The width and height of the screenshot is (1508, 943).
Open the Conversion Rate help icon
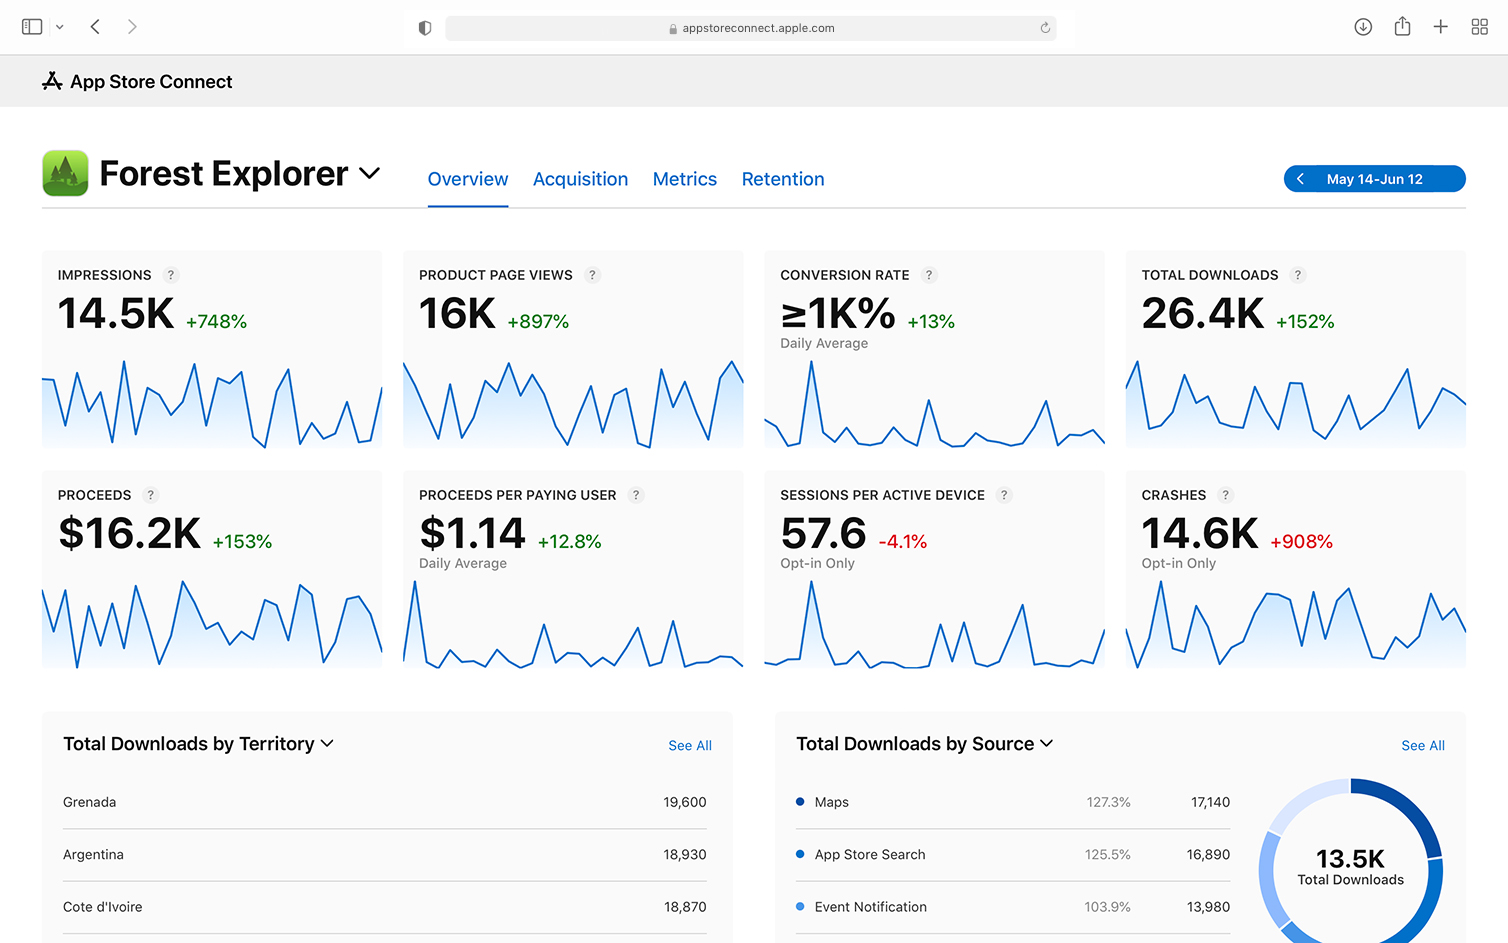point(929,275)
